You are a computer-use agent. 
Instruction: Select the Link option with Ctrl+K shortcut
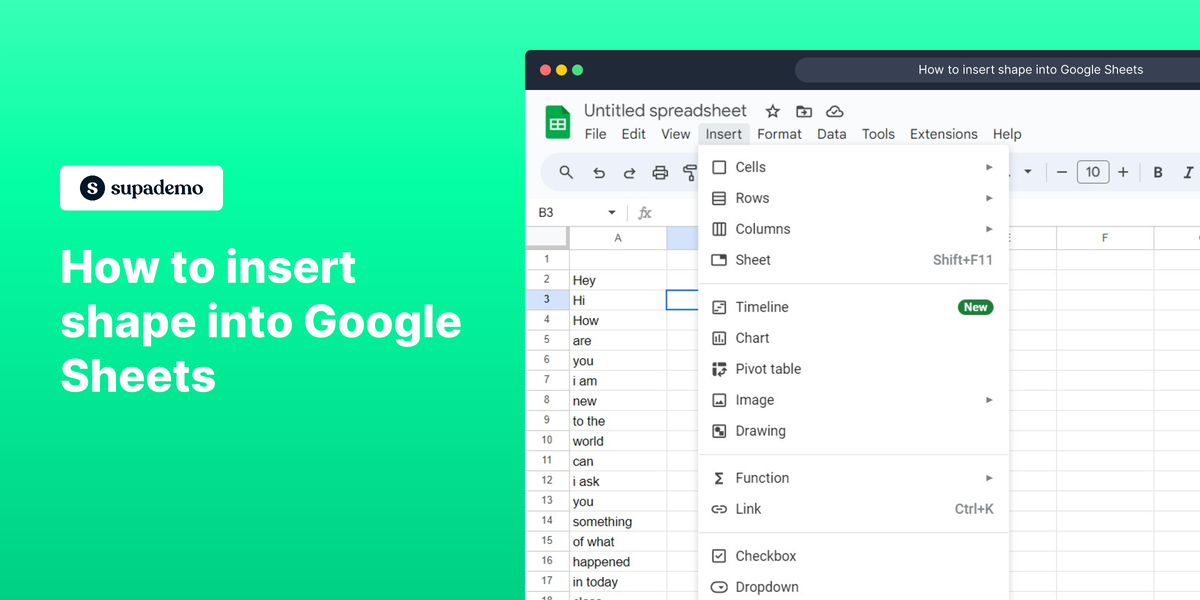point(747,509)
